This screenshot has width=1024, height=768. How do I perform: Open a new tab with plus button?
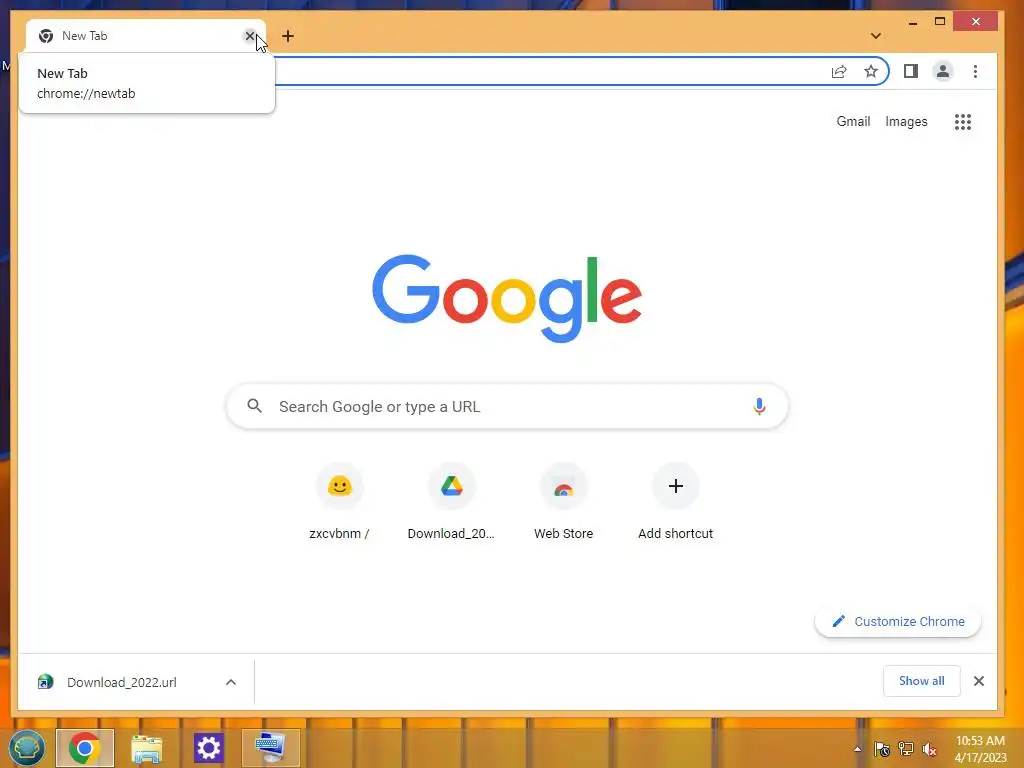288,36
